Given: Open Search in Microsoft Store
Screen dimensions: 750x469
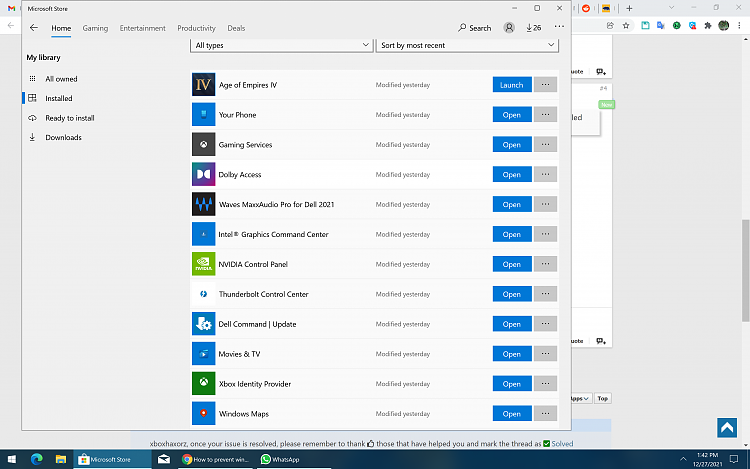Looking at the screenshot, I should pyautogui.click(x=474, y=28).
